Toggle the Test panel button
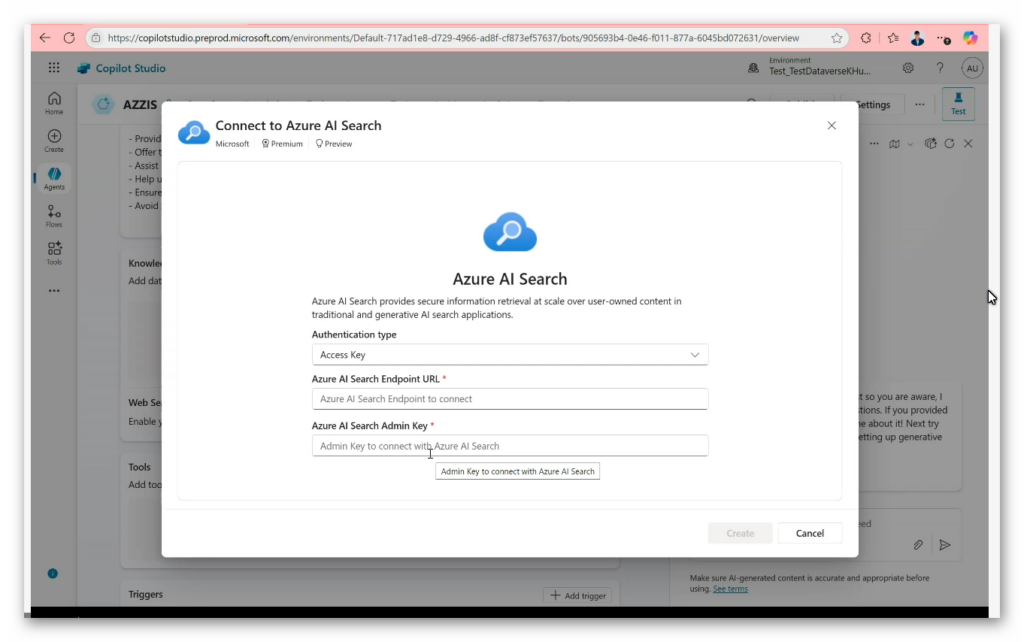This screenshot has width=1024, height=642. coord(958,104)
